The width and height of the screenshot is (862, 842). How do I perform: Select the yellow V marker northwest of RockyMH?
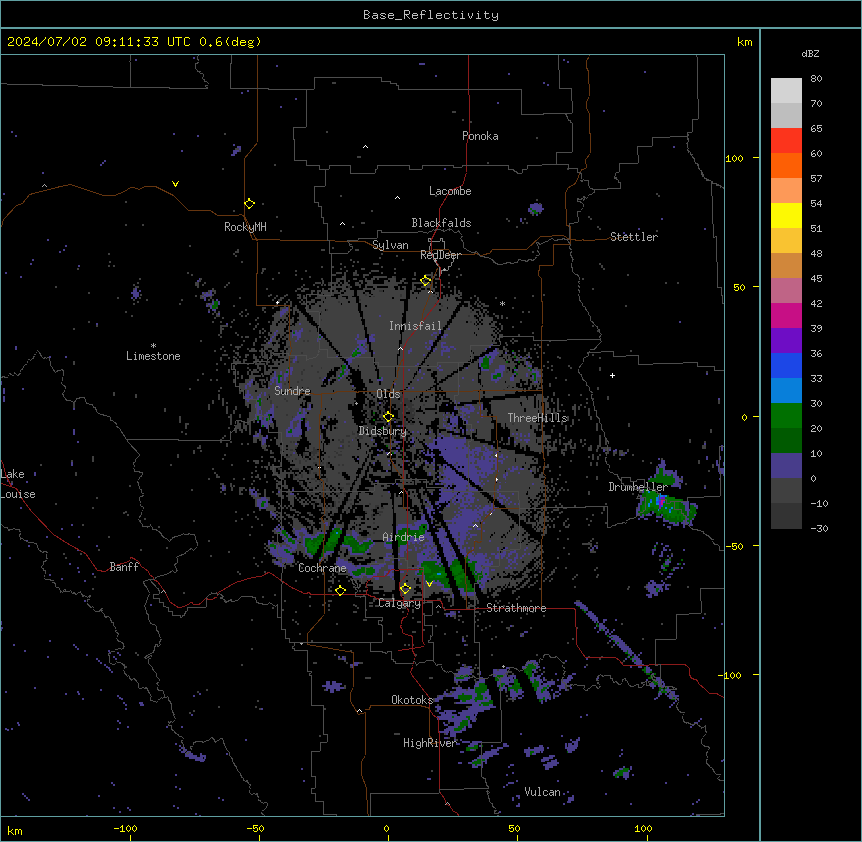(x=175, y=184)
